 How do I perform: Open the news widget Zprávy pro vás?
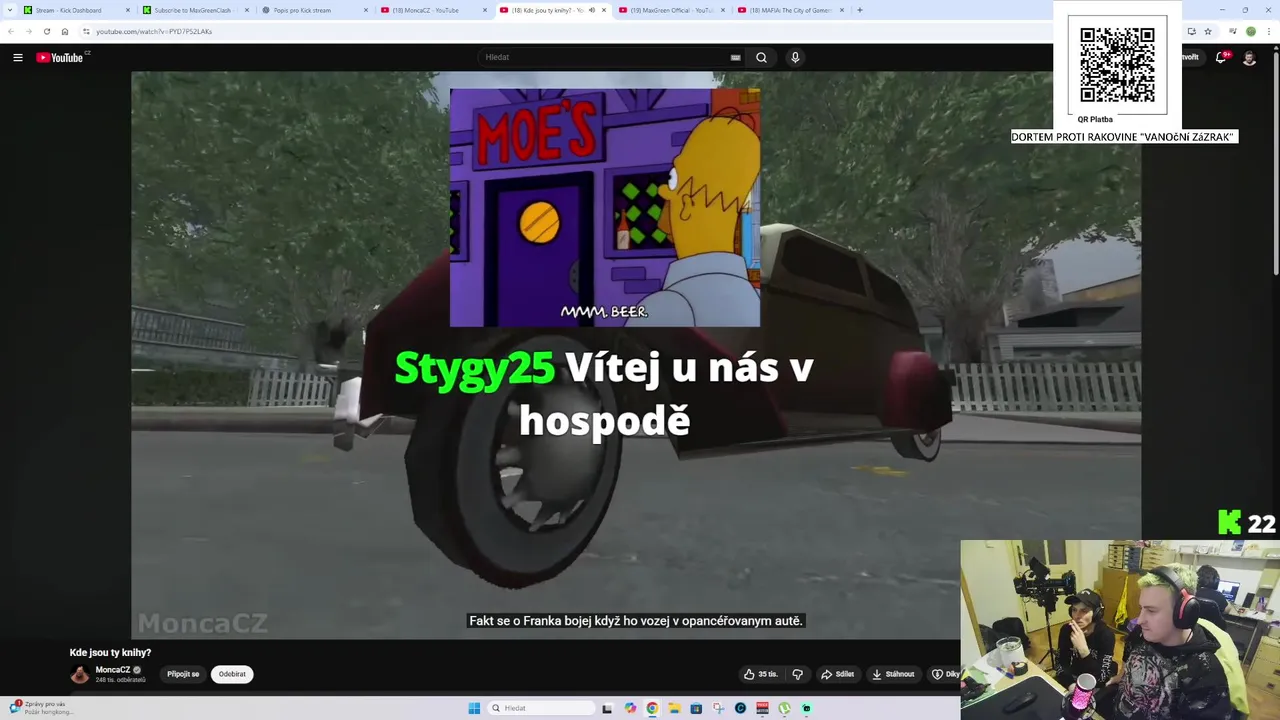coord(40,707)
